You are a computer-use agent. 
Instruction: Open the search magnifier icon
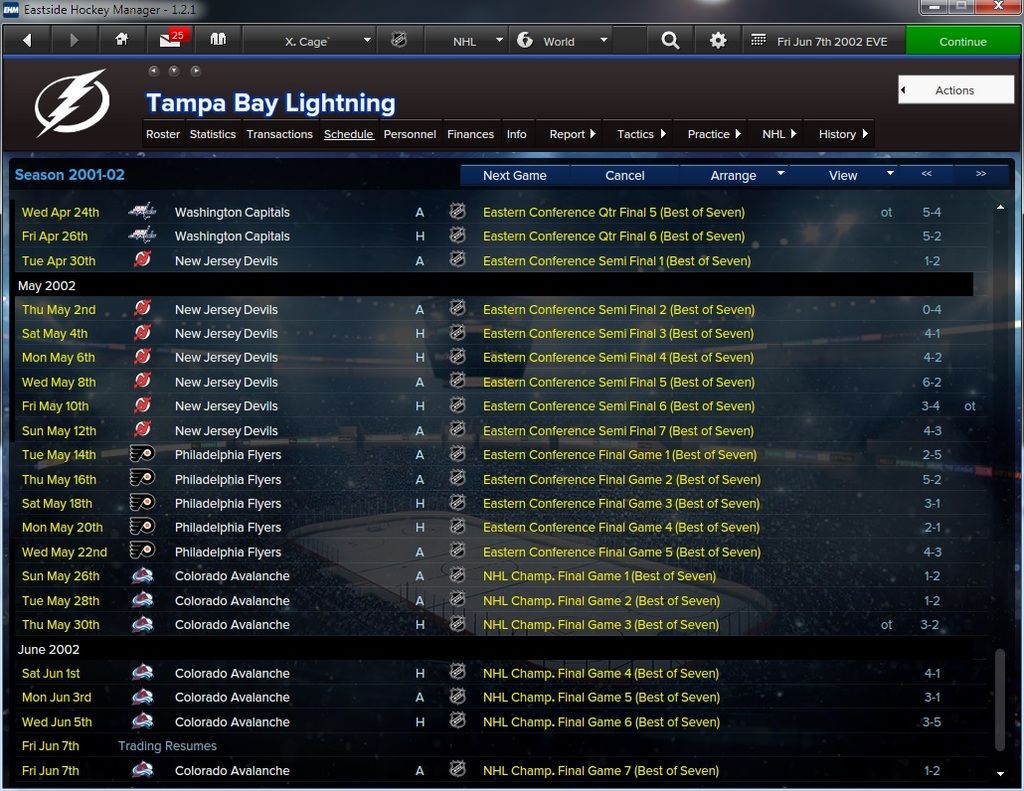tap(670, 40)
